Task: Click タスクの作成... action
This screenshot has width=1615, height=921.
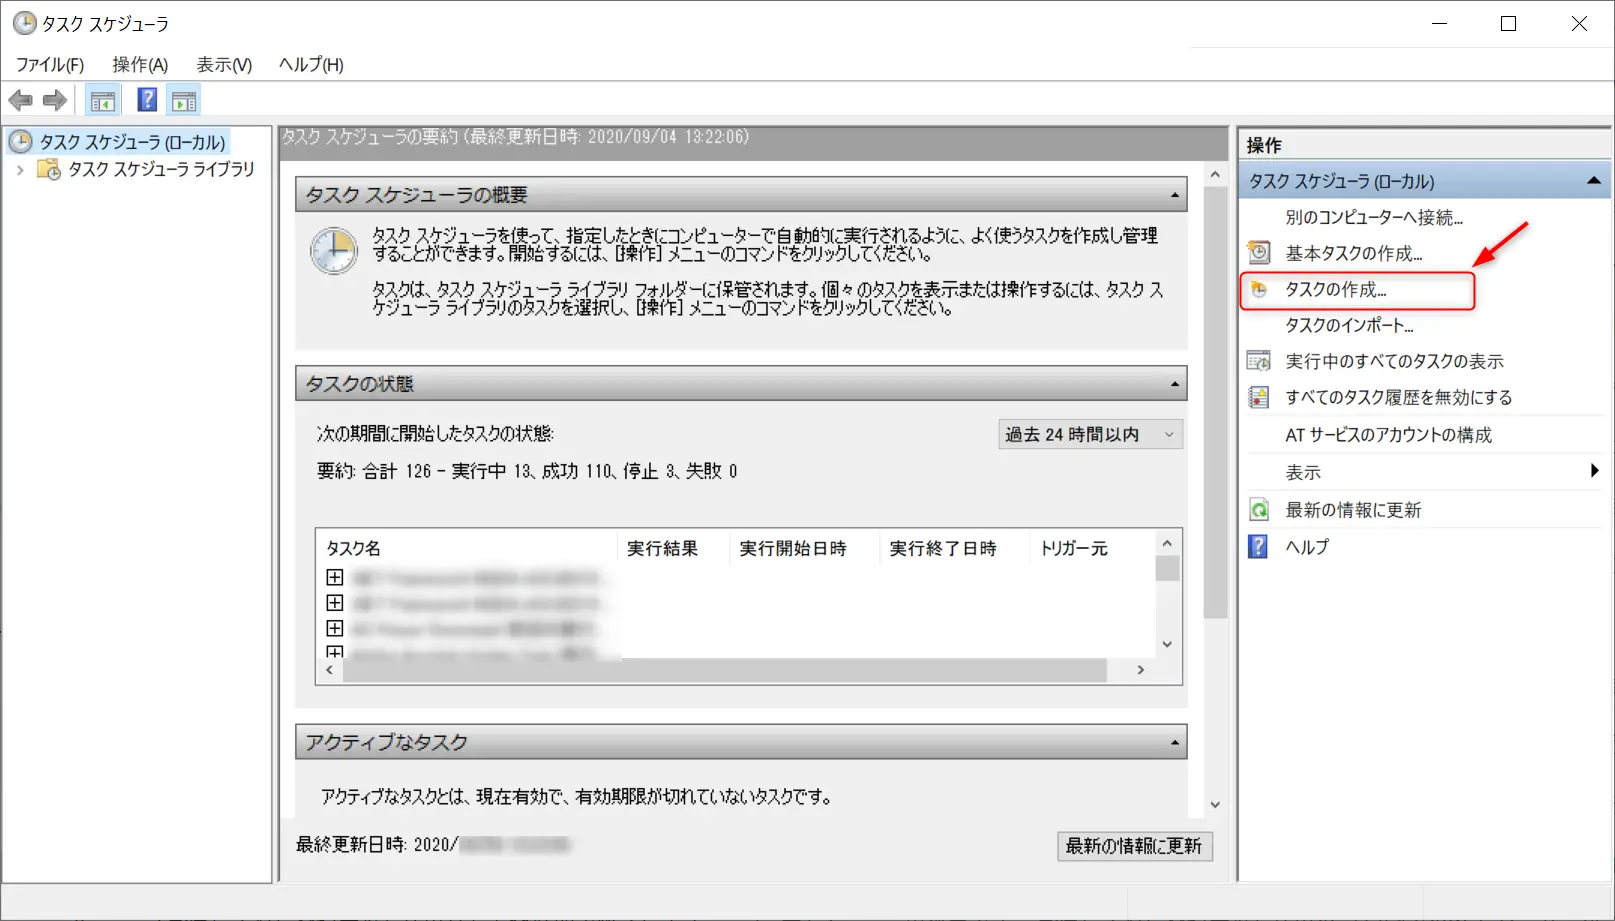Action: [1335, 290]
